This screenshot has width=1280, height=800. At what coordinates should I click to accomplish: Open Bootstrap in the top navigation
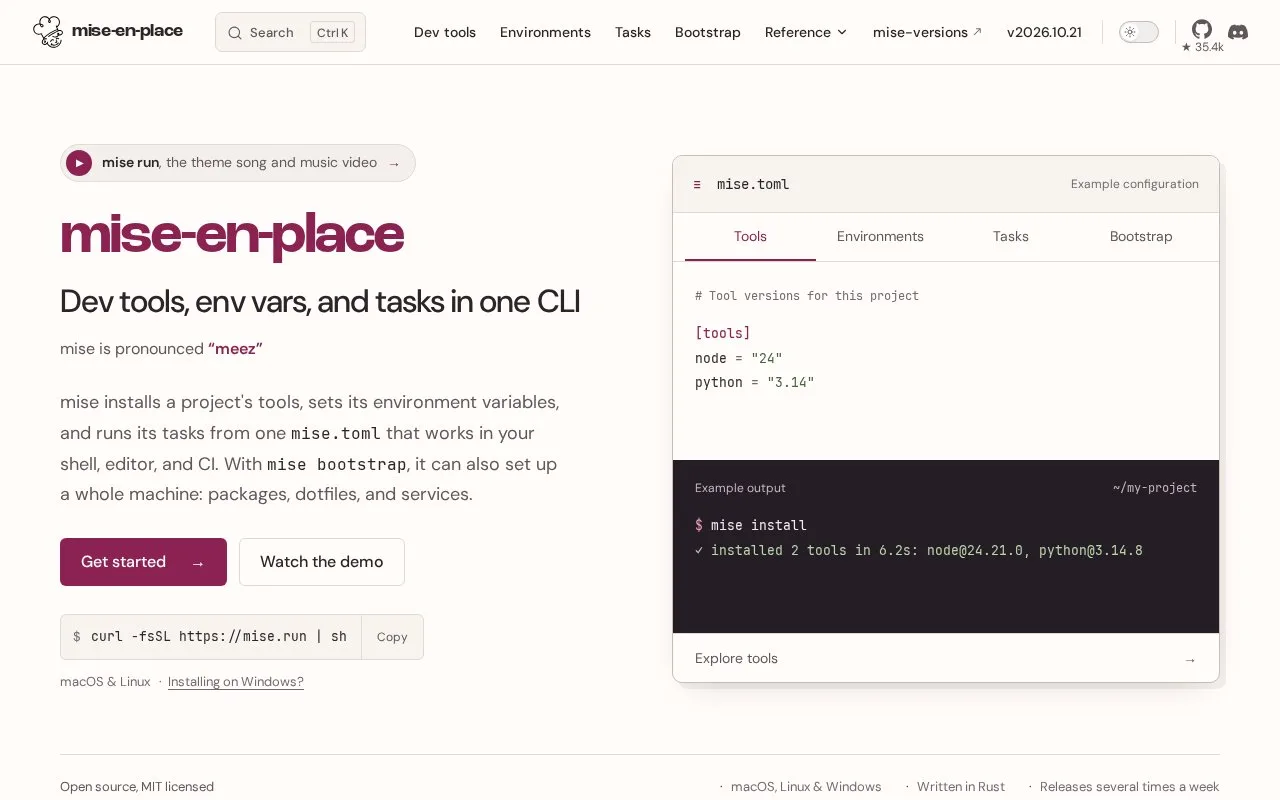click(x=708, y=32)
